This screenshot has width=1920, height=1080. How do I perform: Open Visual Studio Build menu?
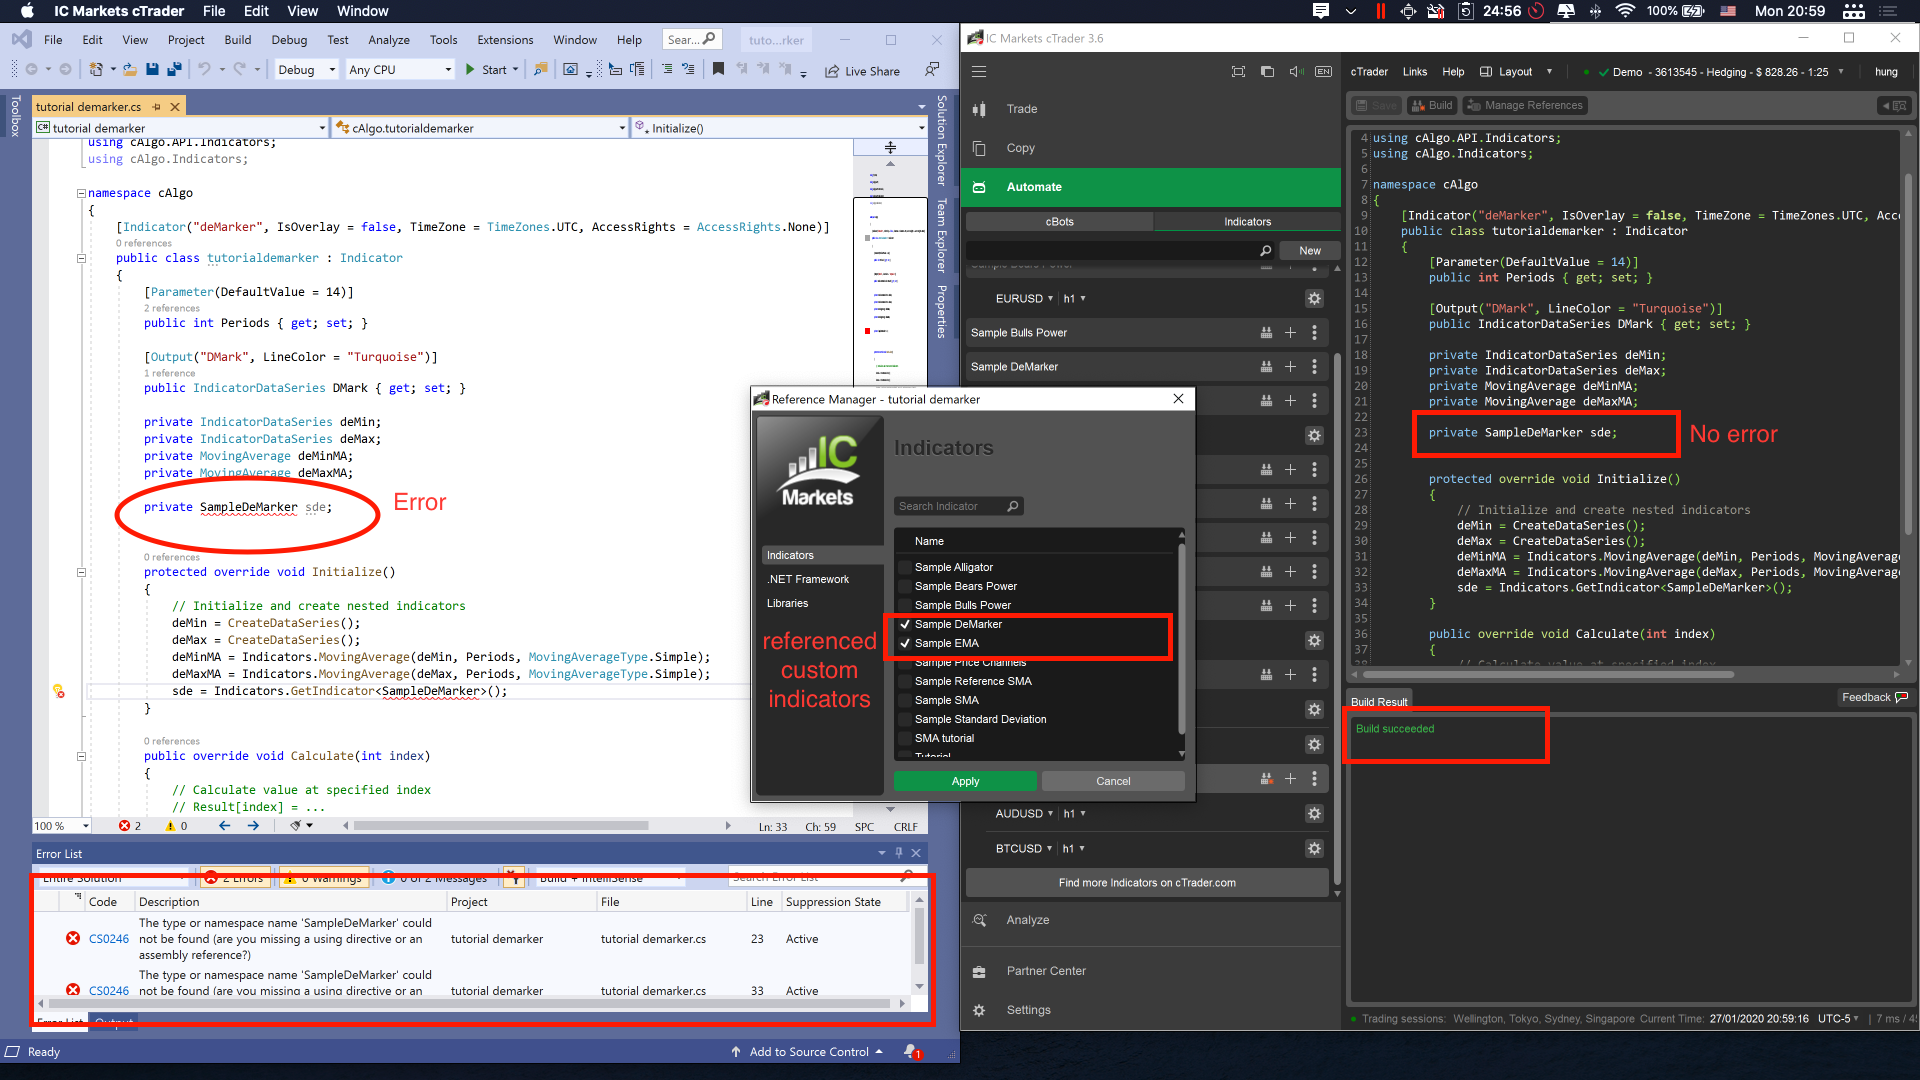pyautogui.click(x=238, y=40)
